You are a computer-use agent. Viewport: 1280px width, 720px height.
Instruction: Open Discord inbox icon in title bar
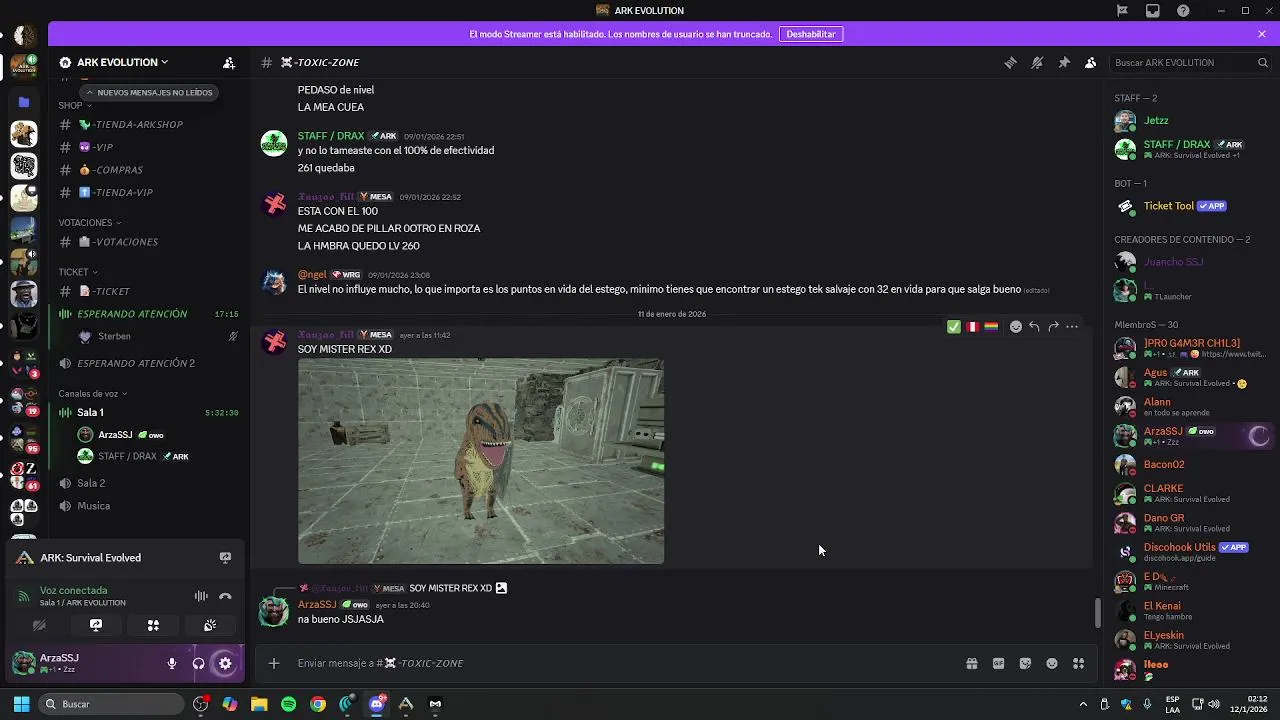click(1153, 11)
